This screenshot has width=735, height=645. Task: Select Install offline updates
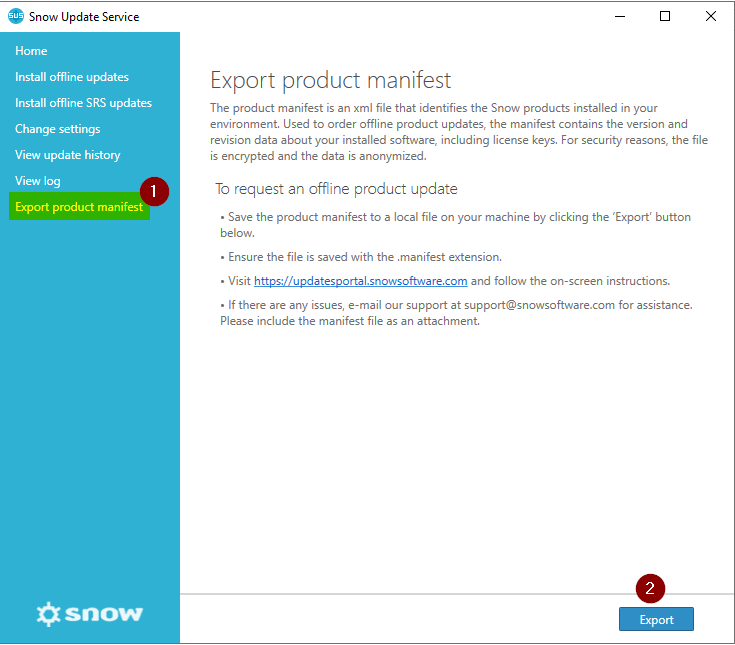pos(72,77)
